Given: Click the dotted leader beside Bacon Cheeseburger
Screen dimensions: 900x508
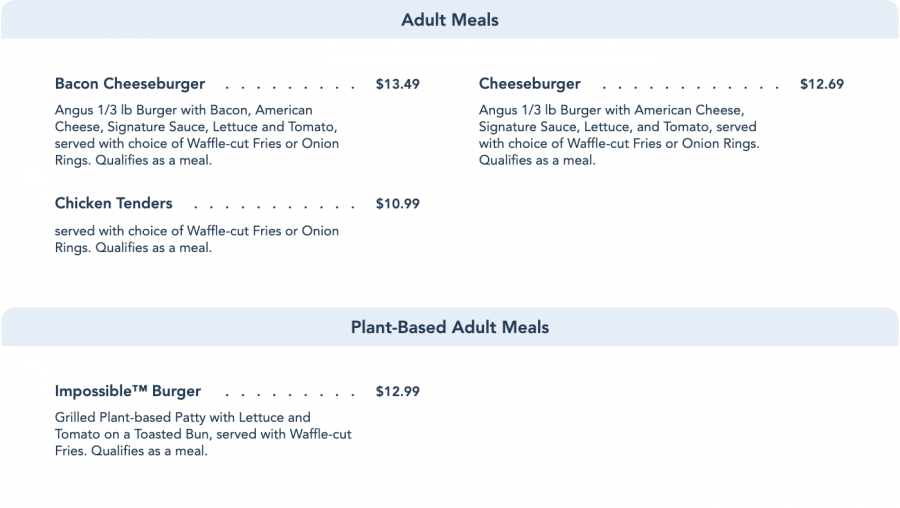Looking at the screenshot, I should (290, 86).
